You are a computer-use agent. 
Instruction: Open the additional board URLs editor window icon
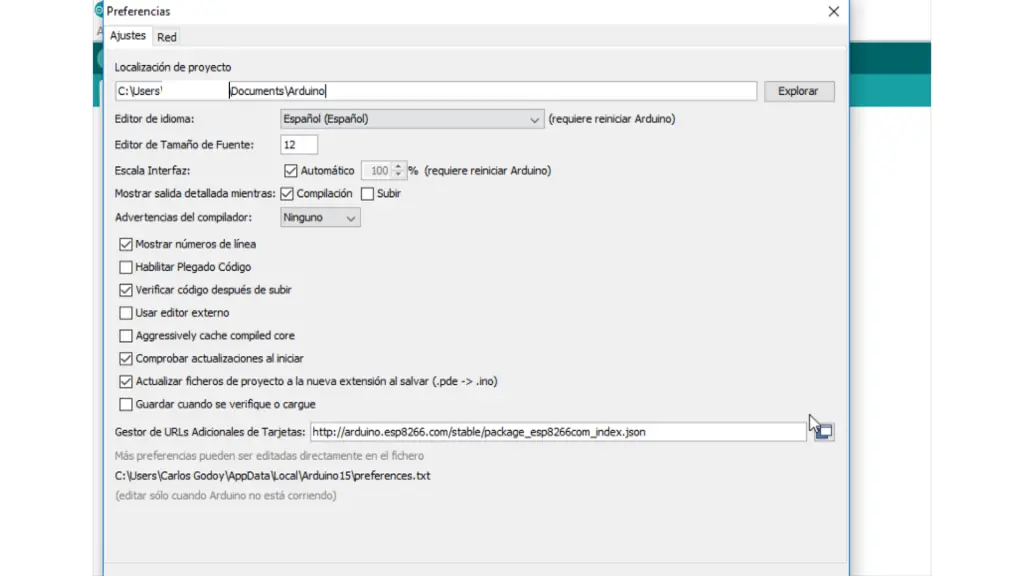point(824,432)
